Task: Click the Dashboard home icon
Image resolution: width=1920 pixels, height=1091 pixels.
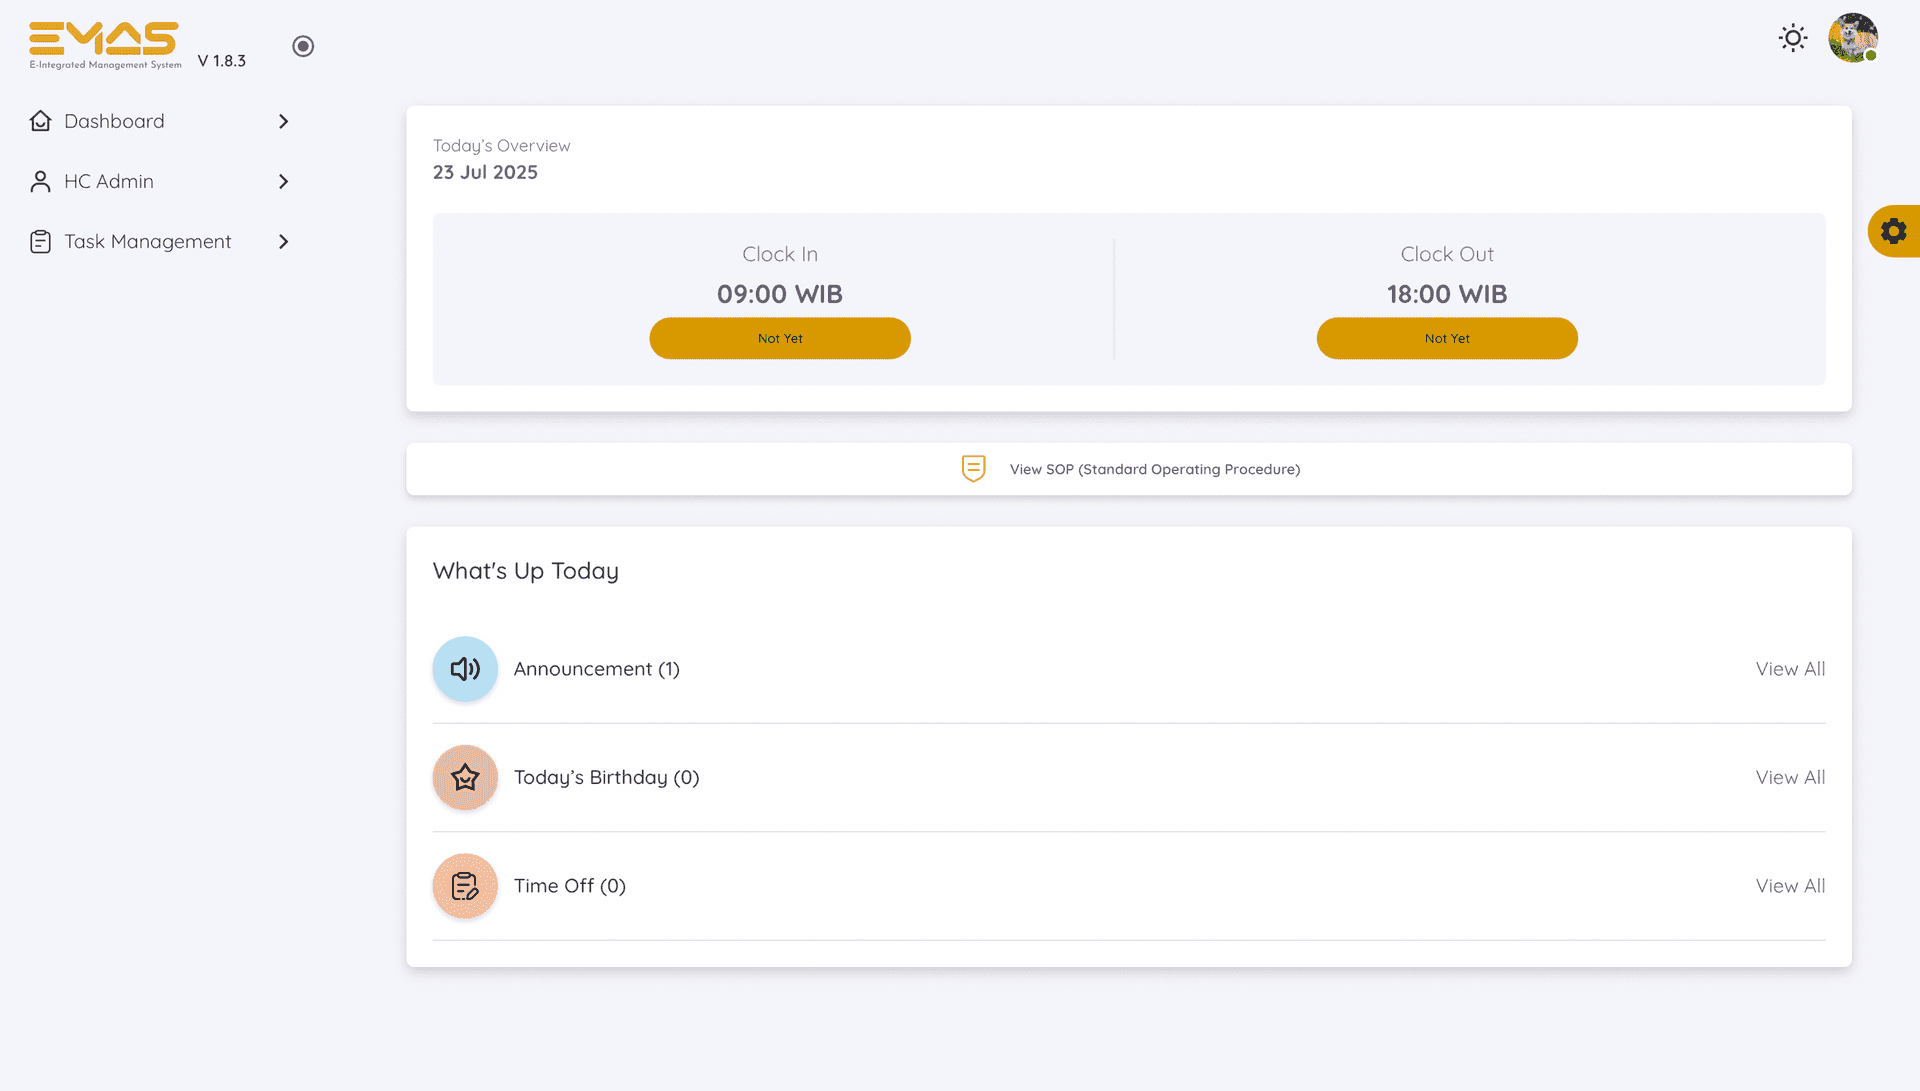Action: point(40,121)
